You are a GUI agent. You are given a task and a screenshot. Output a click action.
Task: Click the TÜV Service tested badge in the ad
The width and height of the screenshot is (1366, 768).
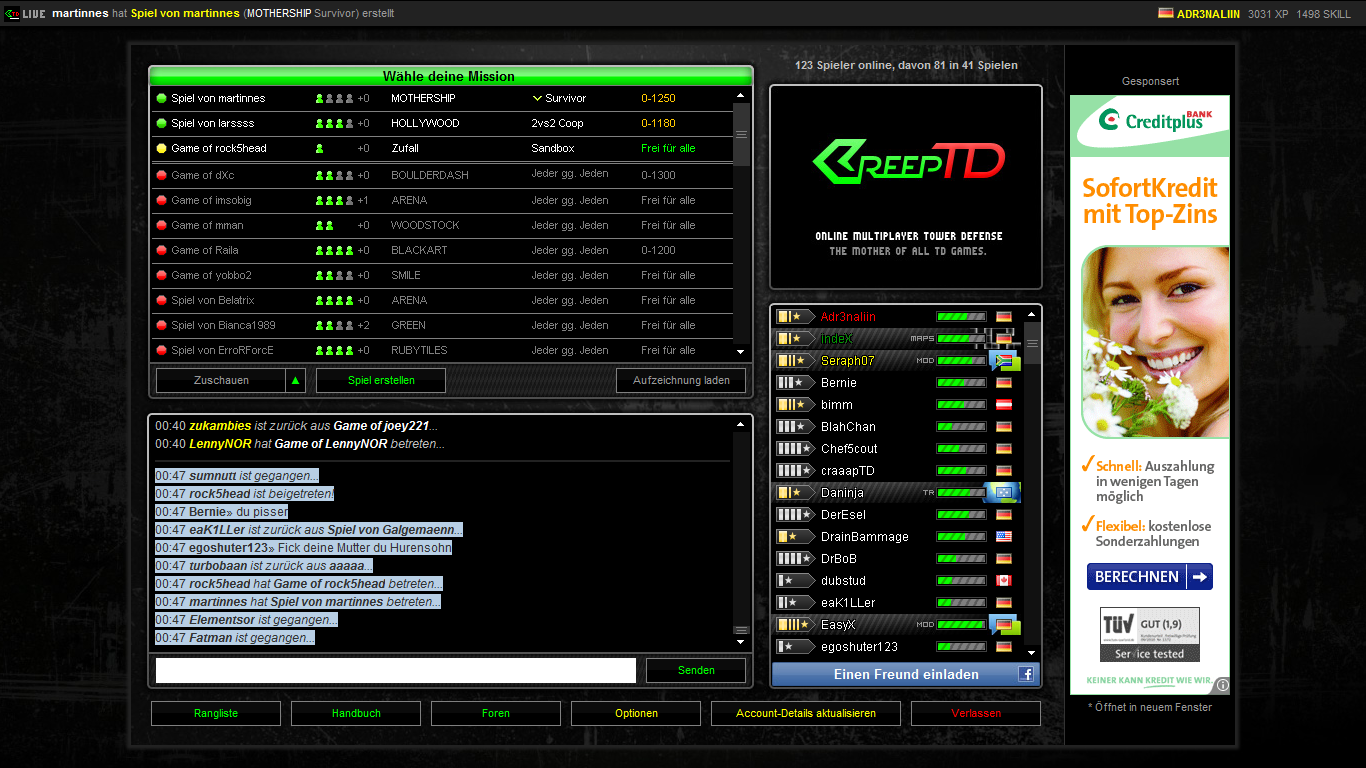click(x=1149, y=634)
